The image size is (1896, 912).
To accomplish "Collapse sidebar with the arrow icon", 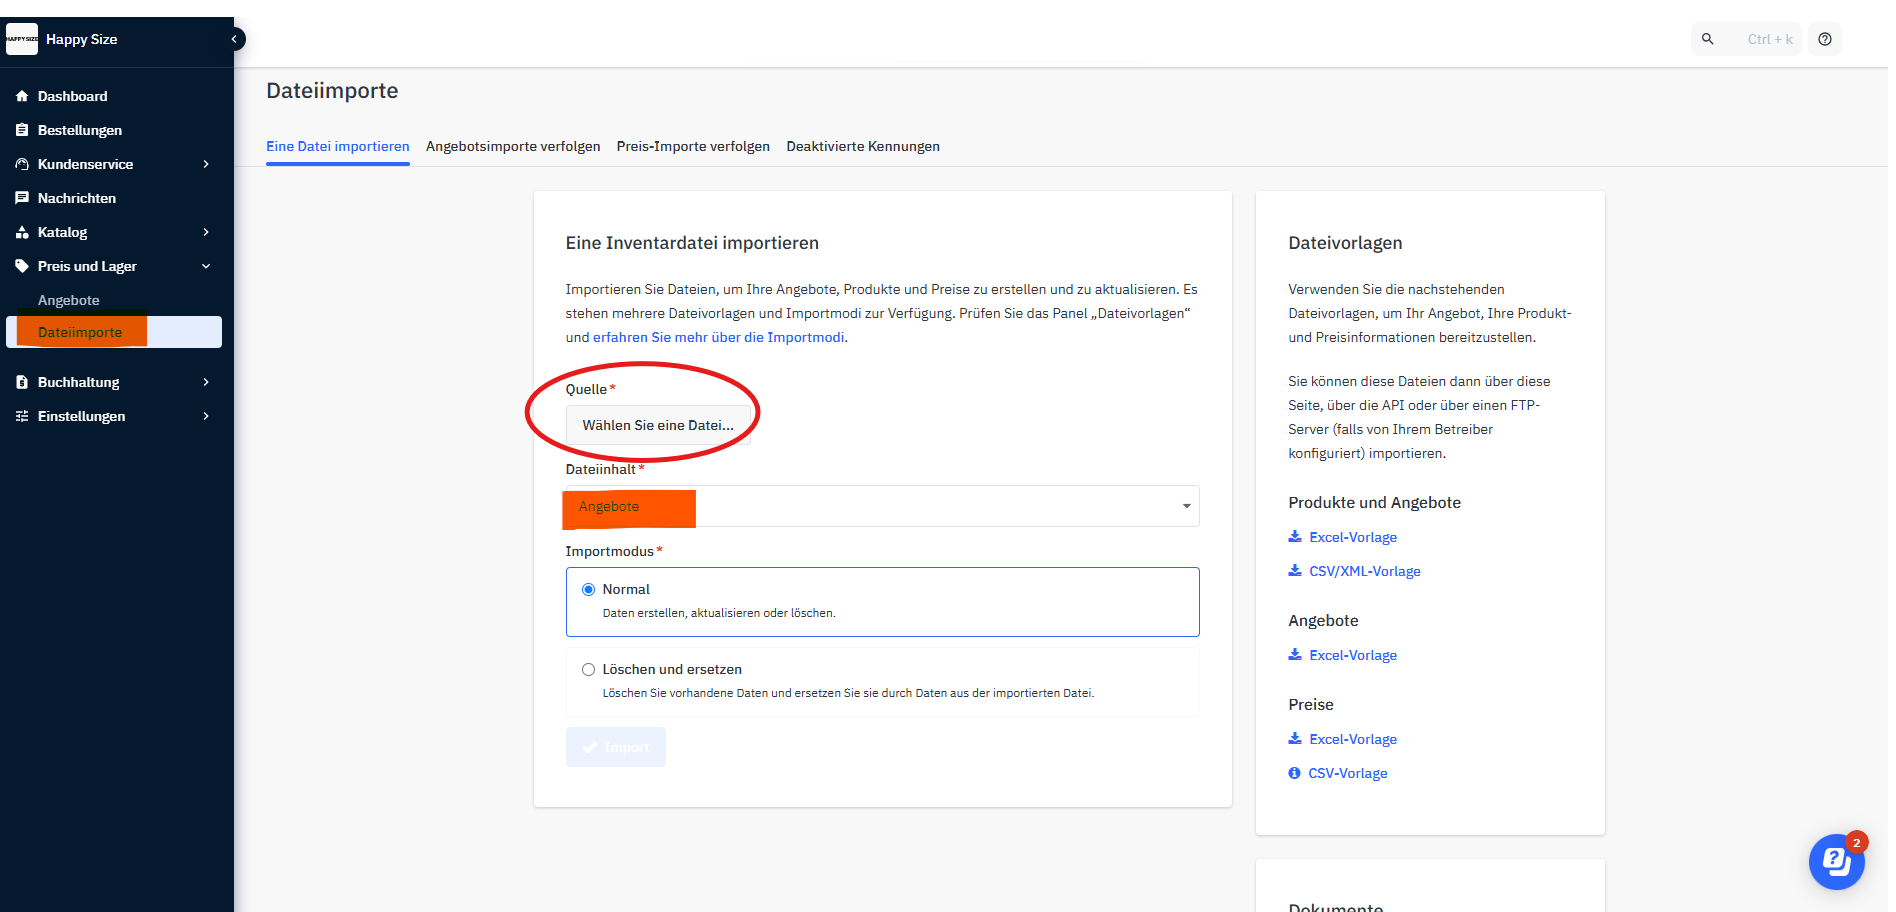I will [234, 39].
